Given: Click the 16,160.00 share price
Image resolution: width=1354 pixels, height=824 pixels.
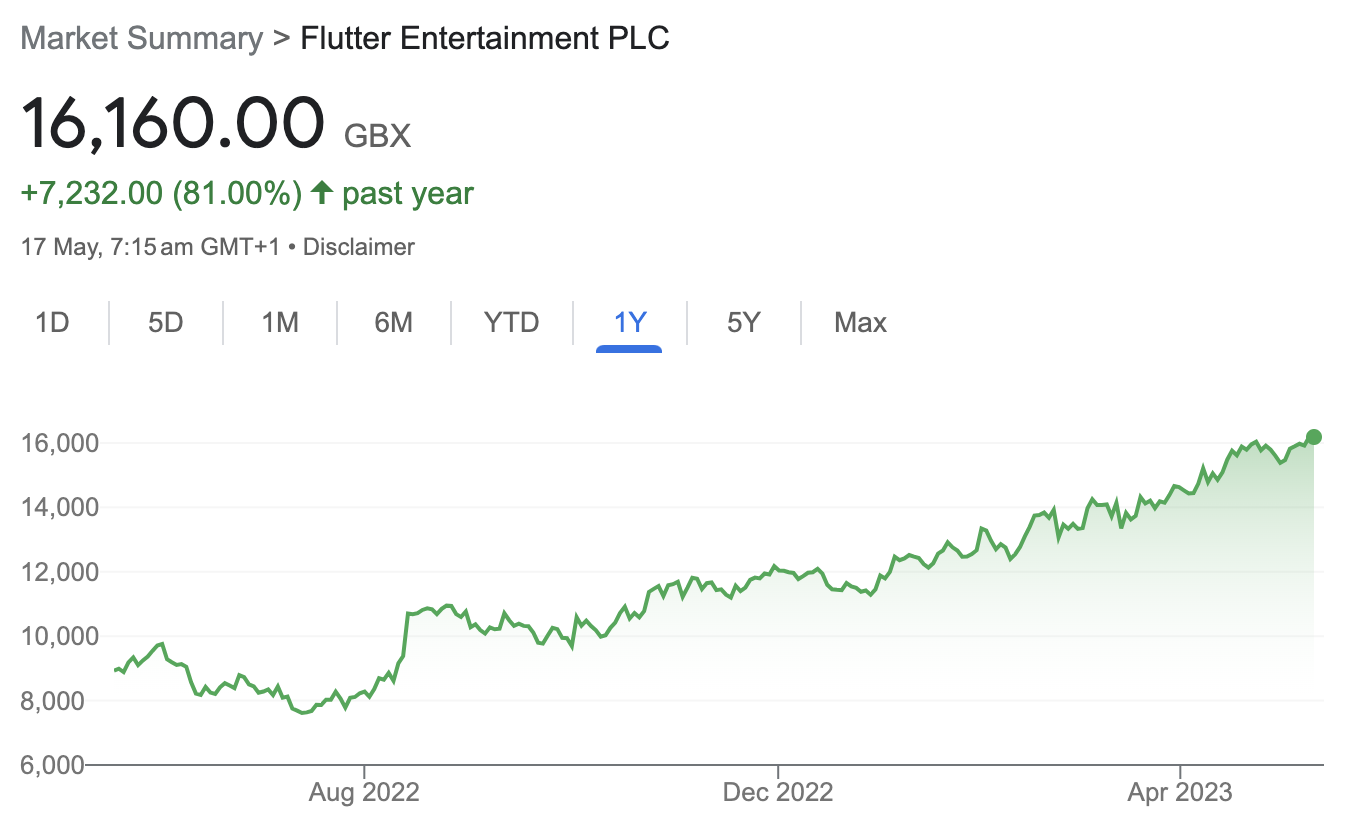Looking at the screenshot, I should [173, 124].
